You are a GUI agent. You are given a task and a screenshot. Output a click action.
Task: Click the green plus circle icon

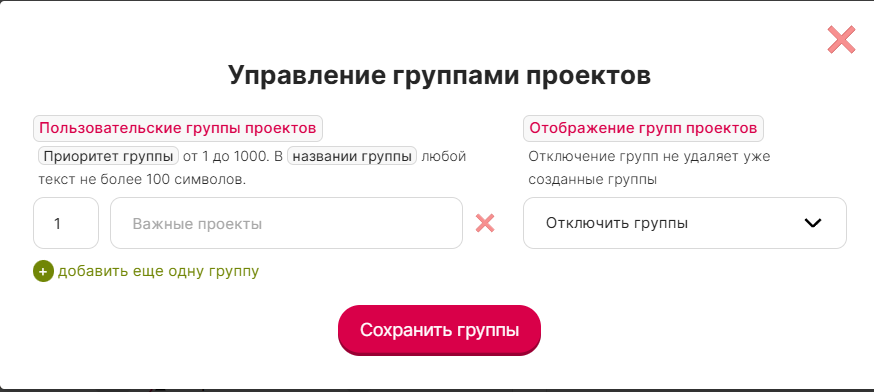[x=43, y=272]
